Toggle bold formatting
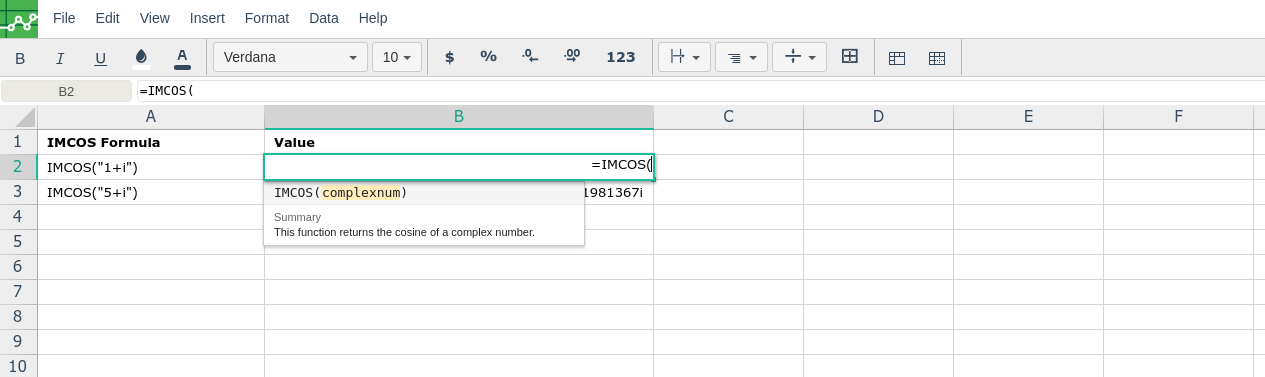The height and width of the screenshot is (377, 1265). pos(20,58)
